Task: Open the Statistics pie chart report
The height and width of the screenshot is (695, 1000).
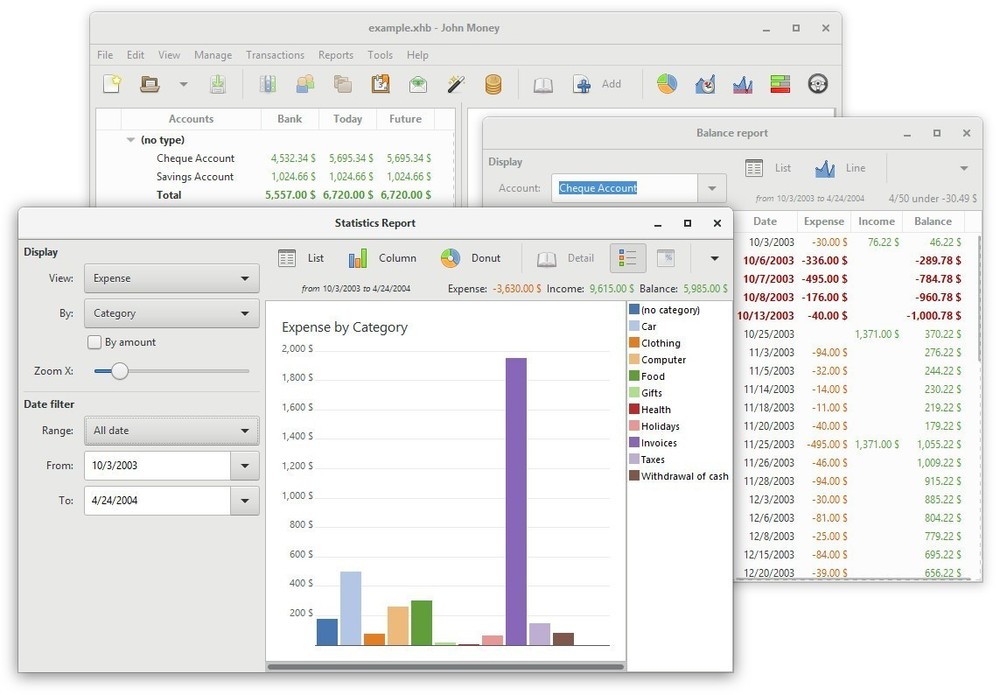Action: 666,84
